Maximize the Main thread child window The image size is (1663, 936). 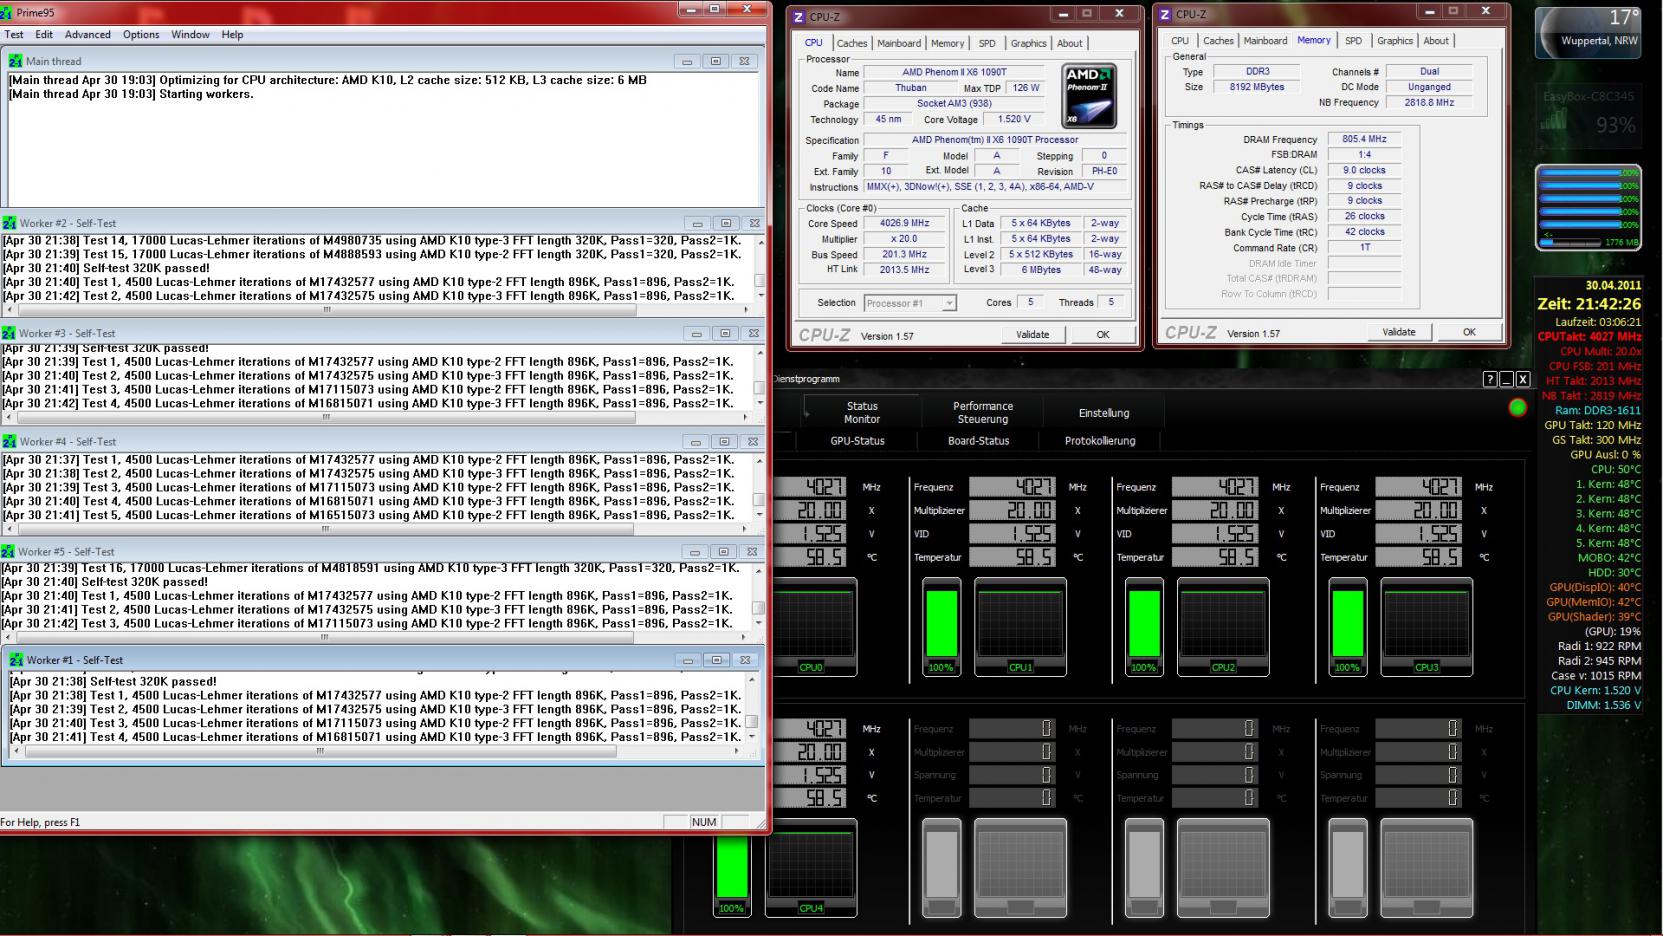715,61
